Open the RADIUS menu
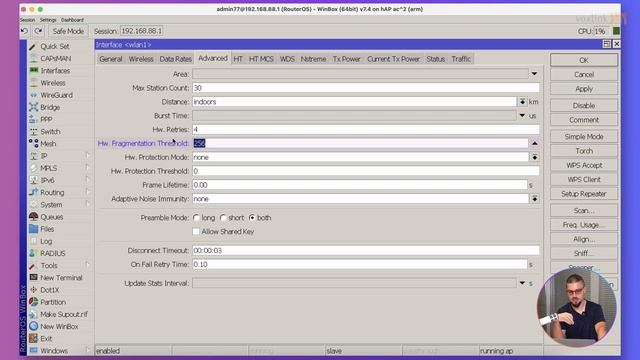The image size is (640, 360). click(52, 253)
